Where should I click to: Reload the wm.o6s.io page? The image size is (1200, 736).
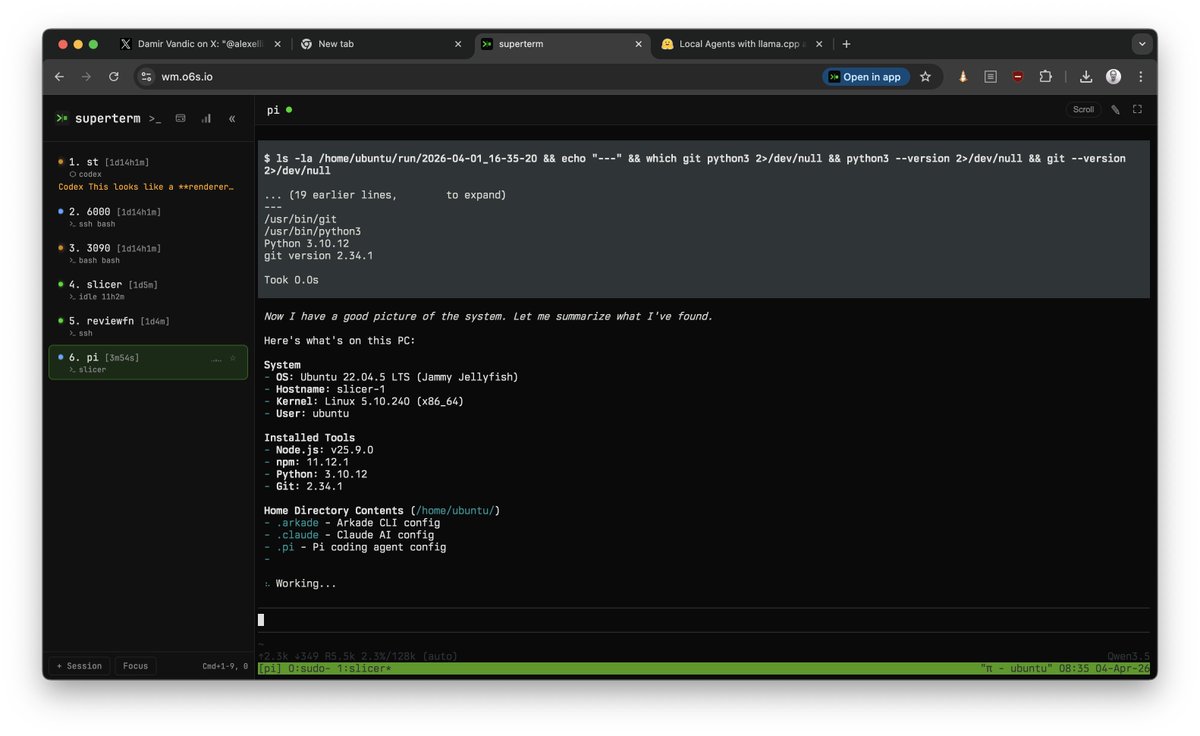114,77
